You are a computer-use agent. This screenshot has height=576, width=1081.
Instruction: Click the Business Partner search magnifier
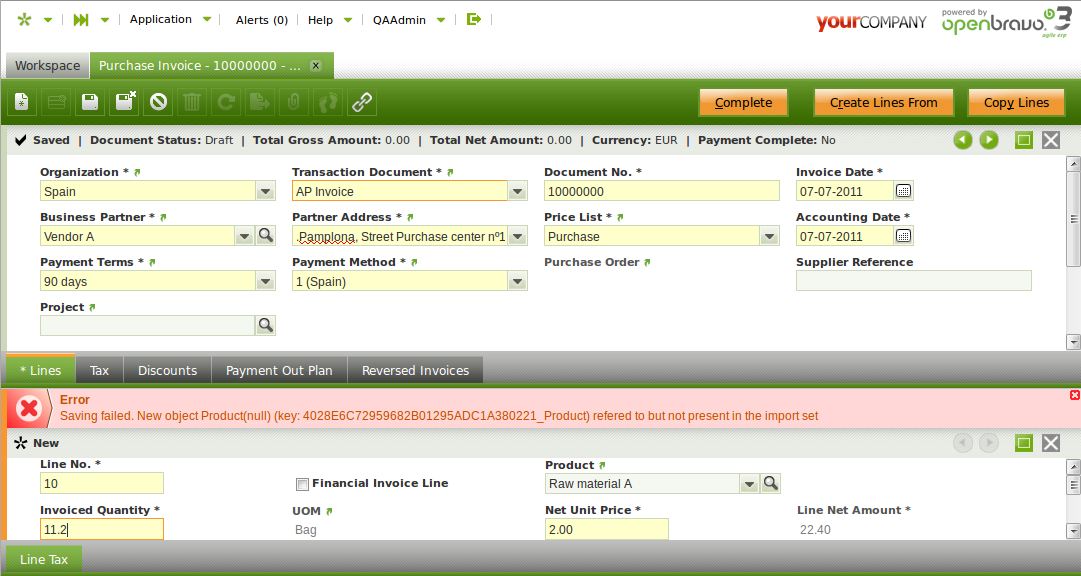(x=266, y=236)
